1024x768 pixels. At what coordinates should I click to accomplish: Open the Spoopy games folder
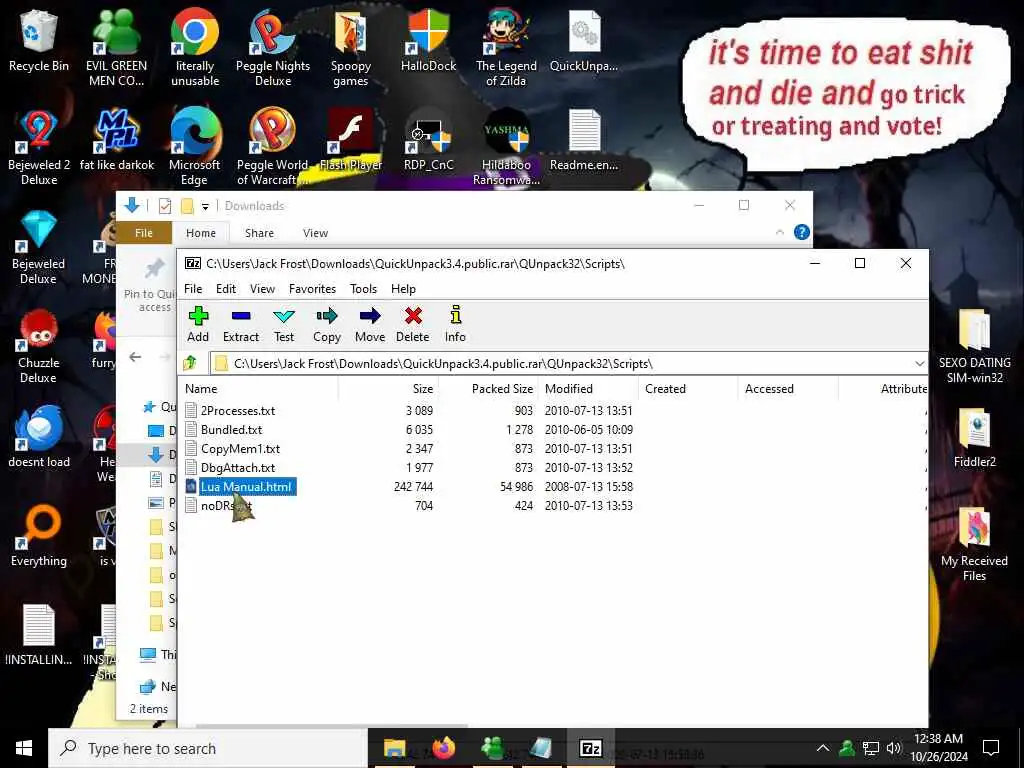351,48
